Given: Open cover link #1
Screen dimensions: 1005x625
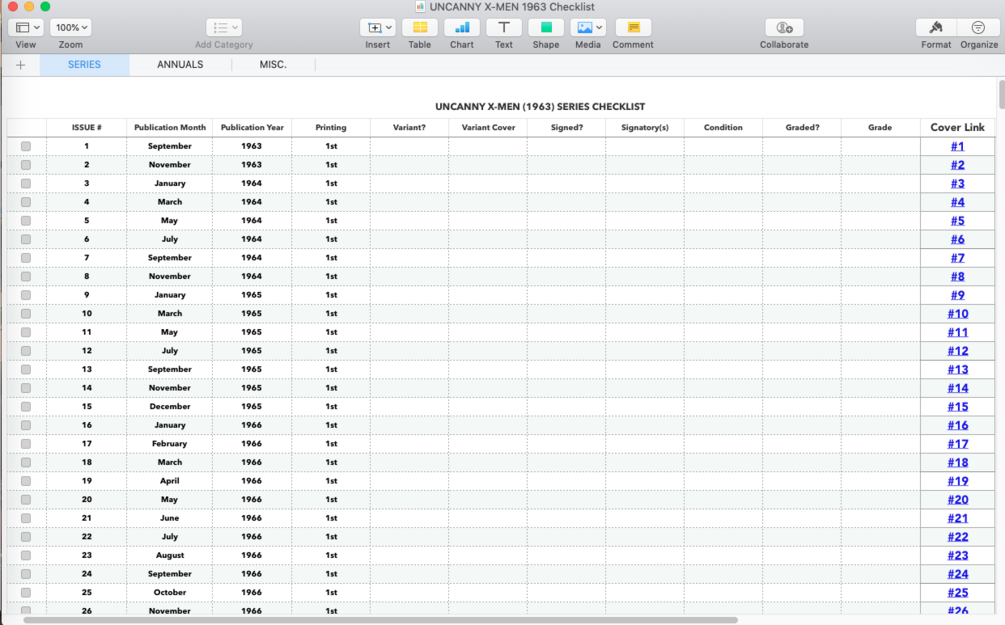Looking at the screenshot, I should click(x=957, y=146).
